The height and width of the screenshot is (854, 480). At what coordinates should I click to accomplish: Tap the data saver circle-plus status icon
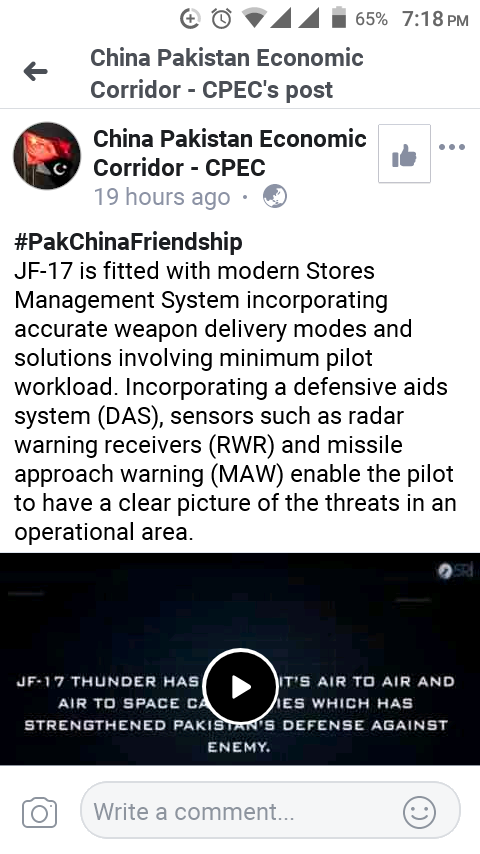(x=190, y=19)
